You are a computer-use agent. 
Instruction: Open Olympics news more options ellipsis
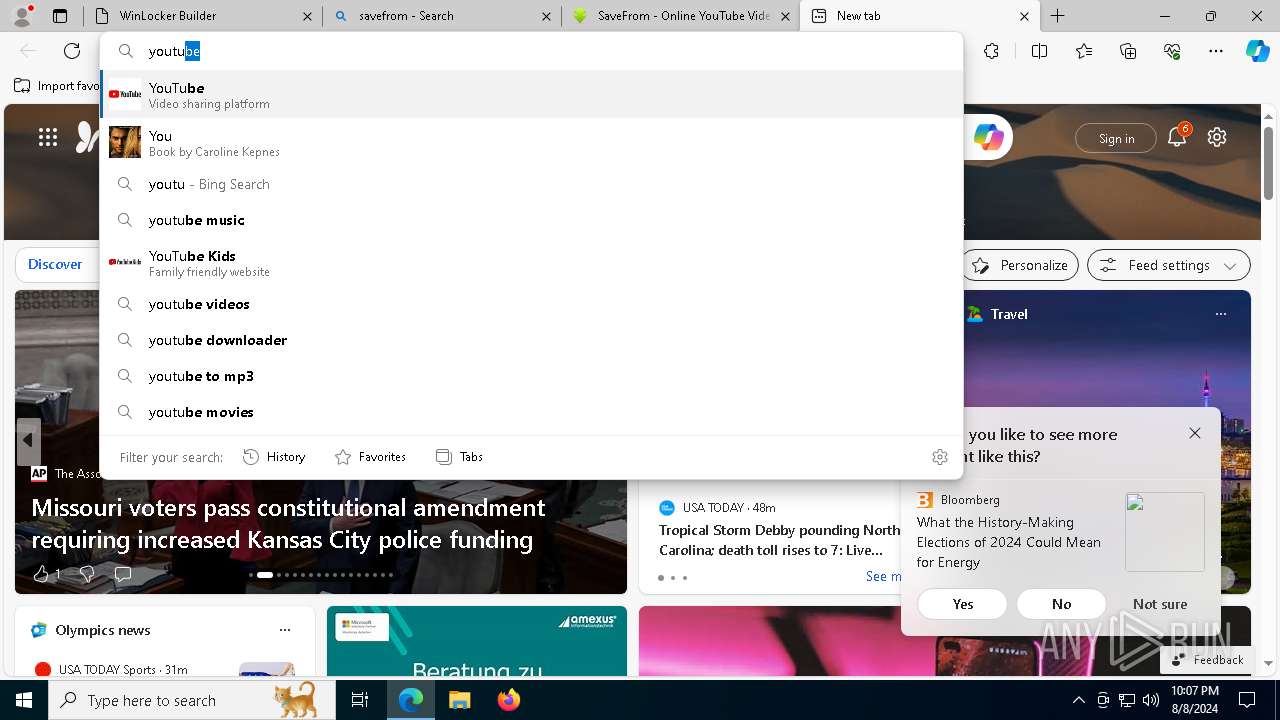pos(285,630)
